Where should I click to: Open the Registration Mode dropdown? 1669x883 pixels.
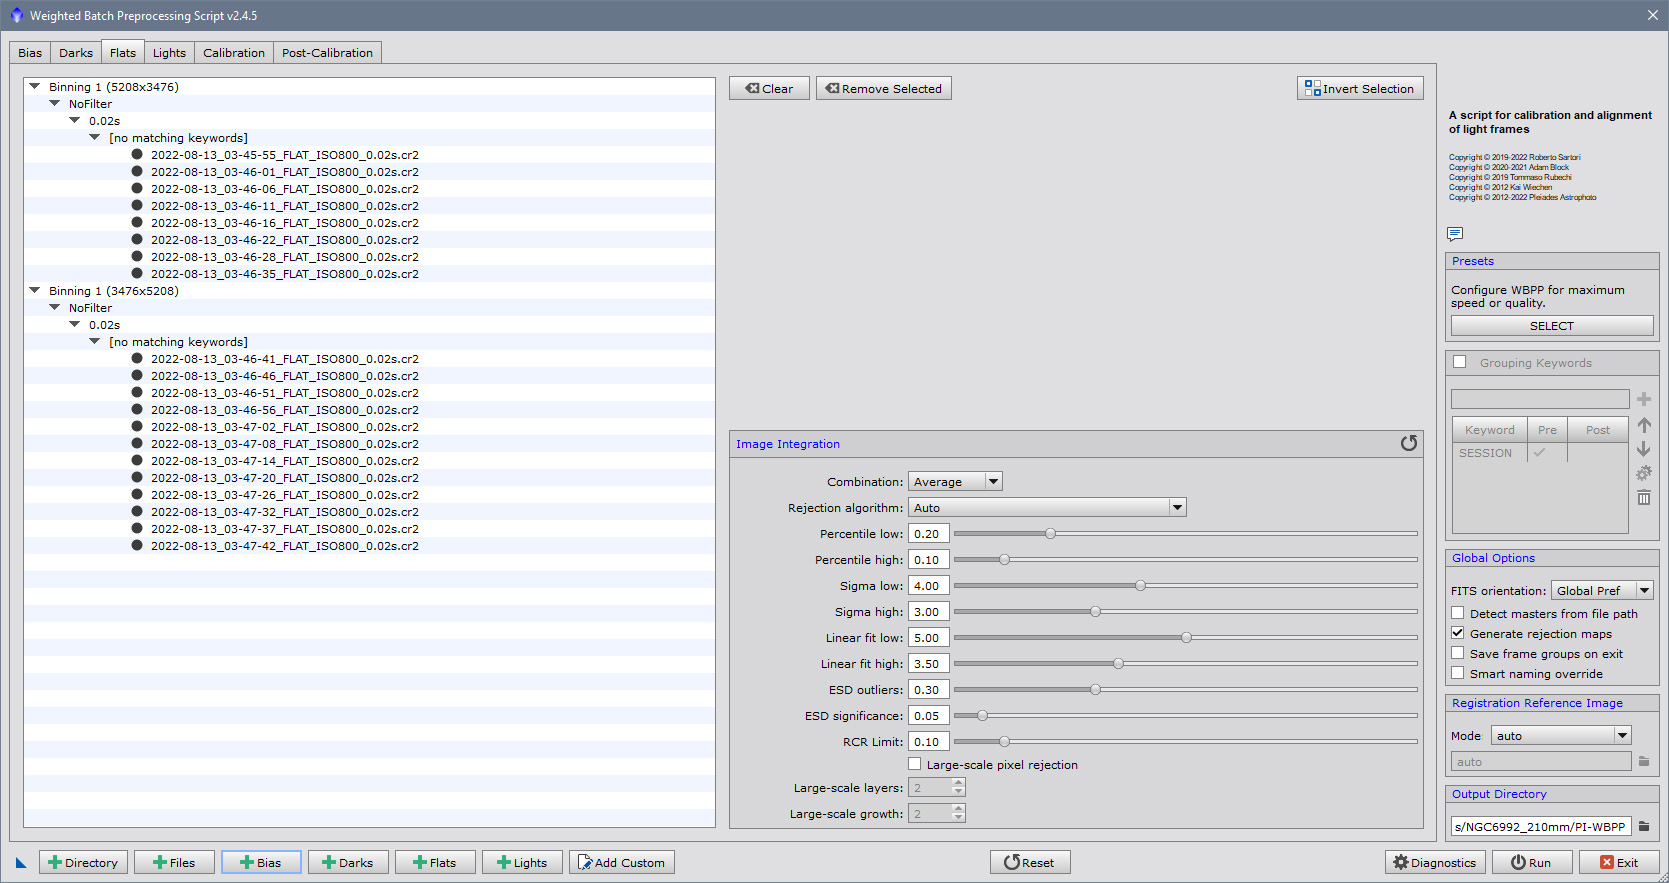click(x=1561, y=735)
